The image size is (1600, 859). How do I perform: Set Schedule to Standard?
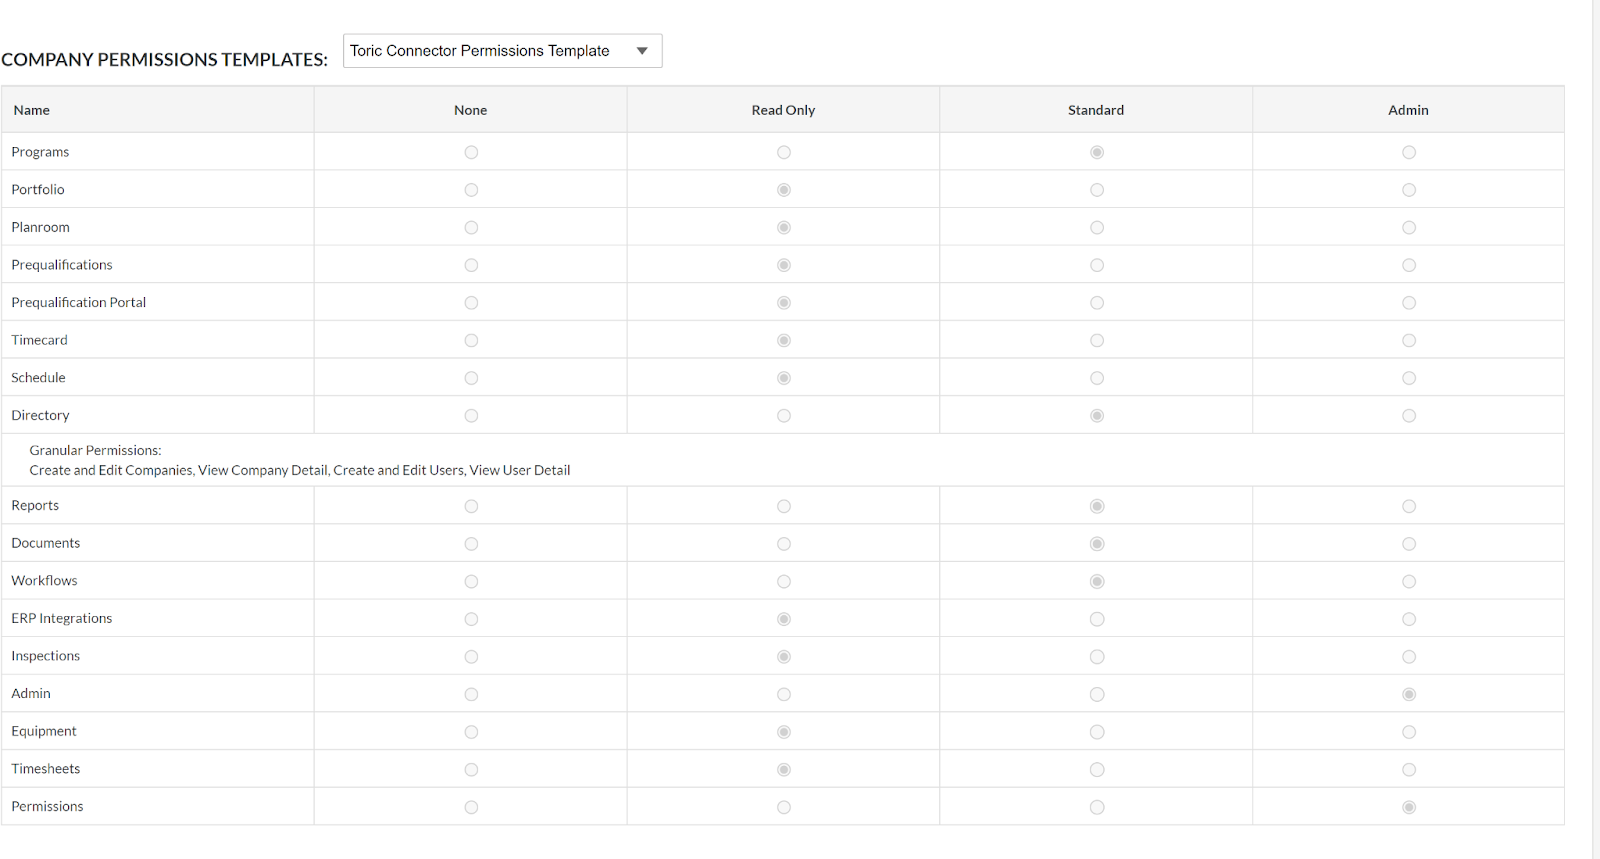coord(1097,378)
